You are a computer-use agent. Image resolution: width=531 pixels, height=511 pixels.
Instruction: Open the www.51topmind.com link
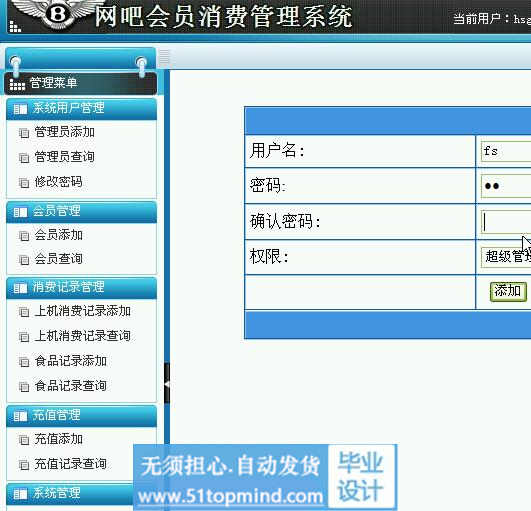231,496
